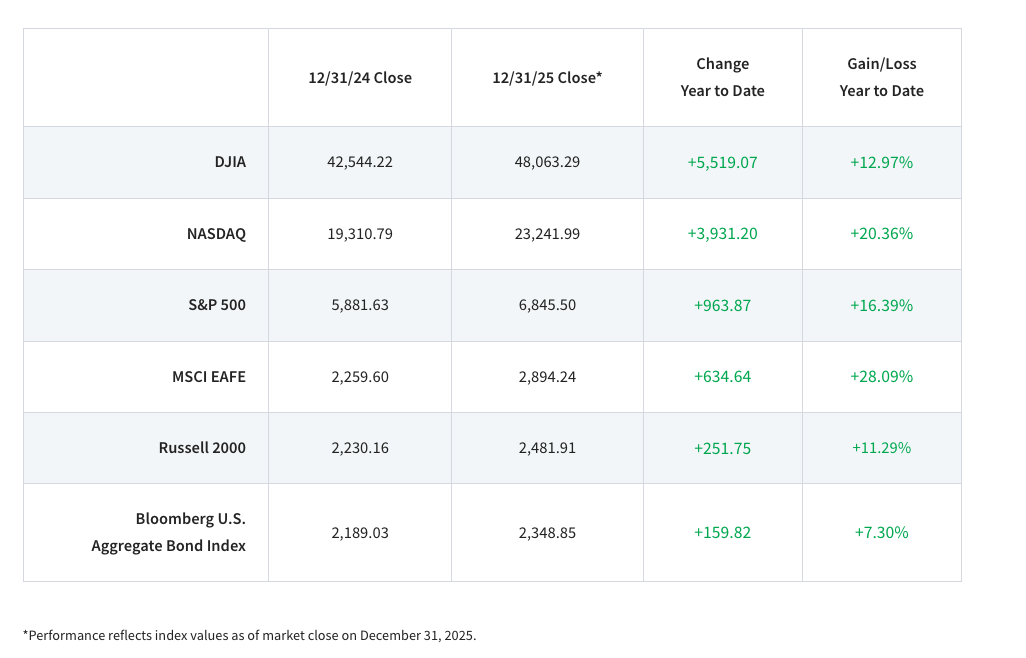The height and width of the screenshot is (658, 1026).
Task: Select the Change Year to Date header
Action: (722, 77)
